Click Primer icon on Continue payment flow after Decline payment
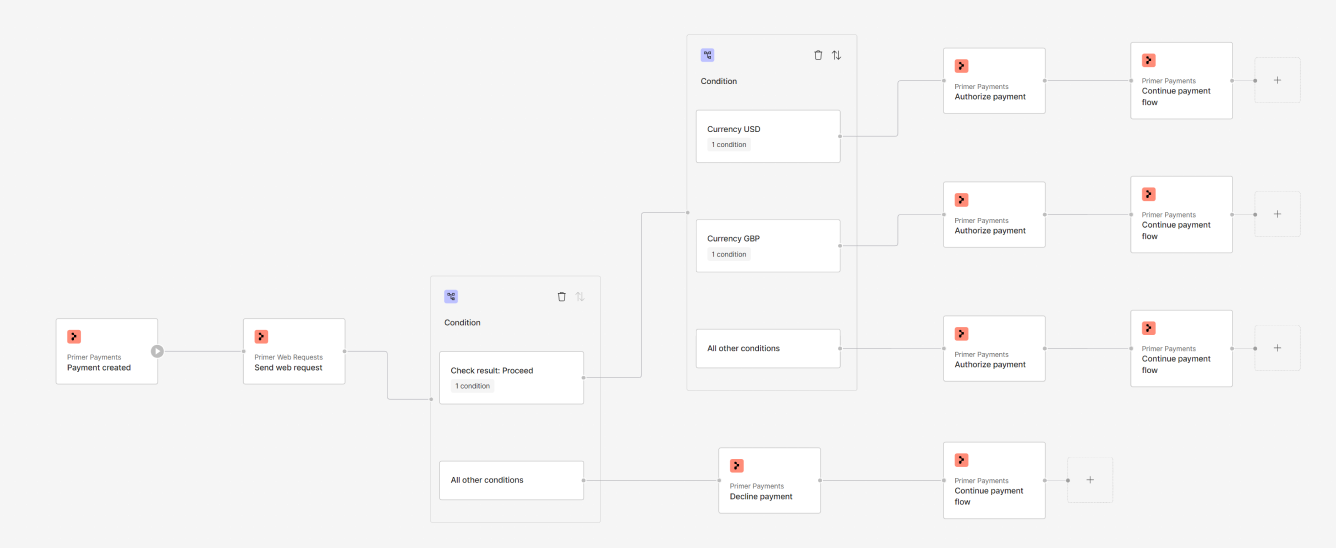Viewport: 1336px width, 548px height. [x=961, y=460]
